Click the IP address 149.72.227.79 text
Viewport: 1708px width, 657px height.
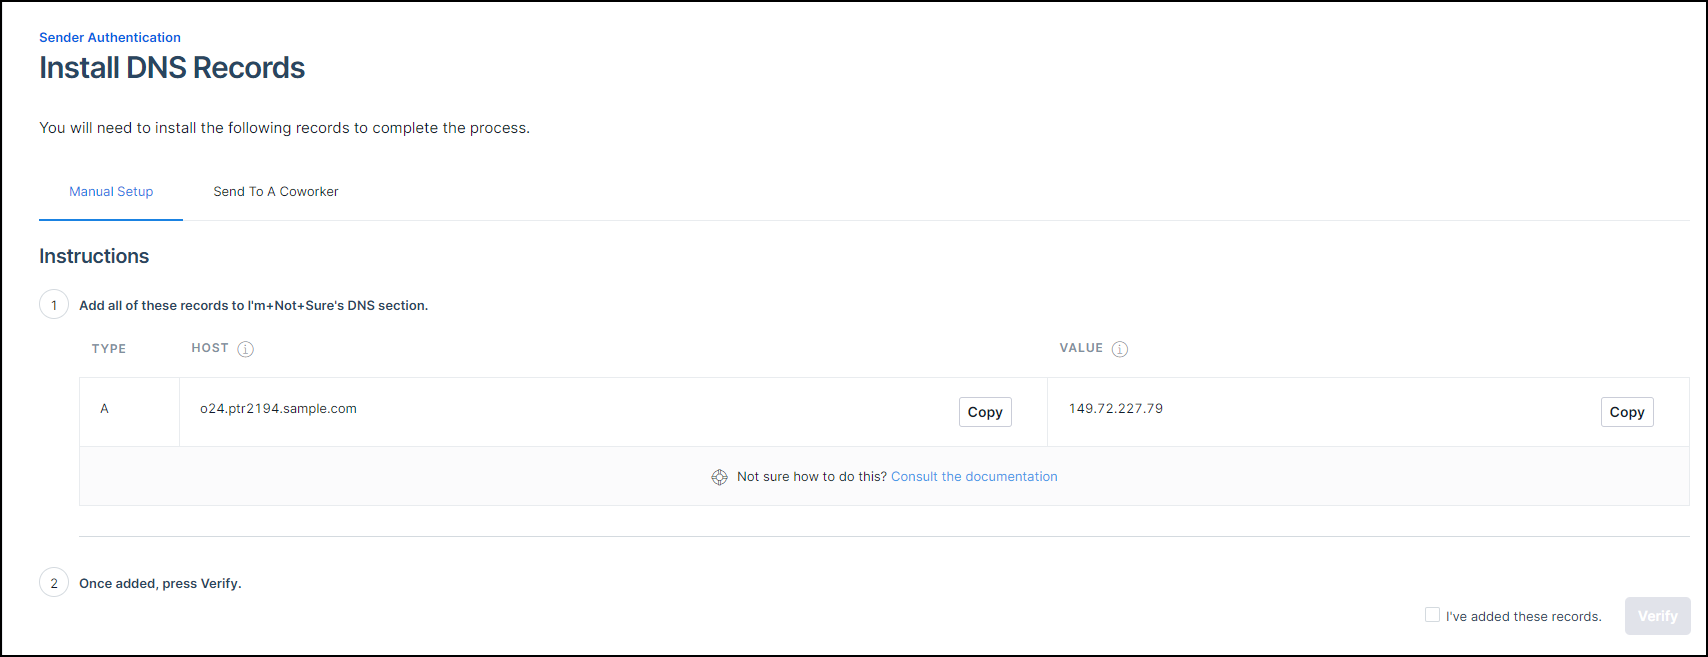click(1116, 409)
